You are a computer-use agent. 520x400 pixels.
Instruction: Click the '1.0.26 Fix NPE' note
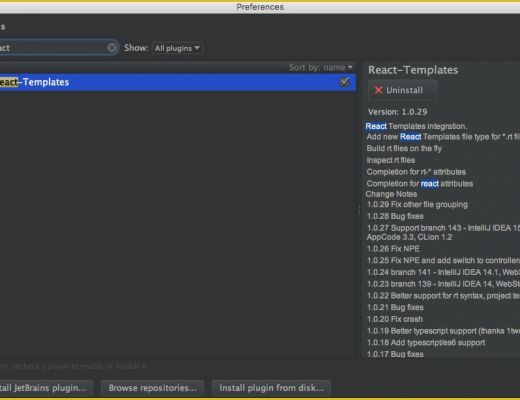pos(393,249)
